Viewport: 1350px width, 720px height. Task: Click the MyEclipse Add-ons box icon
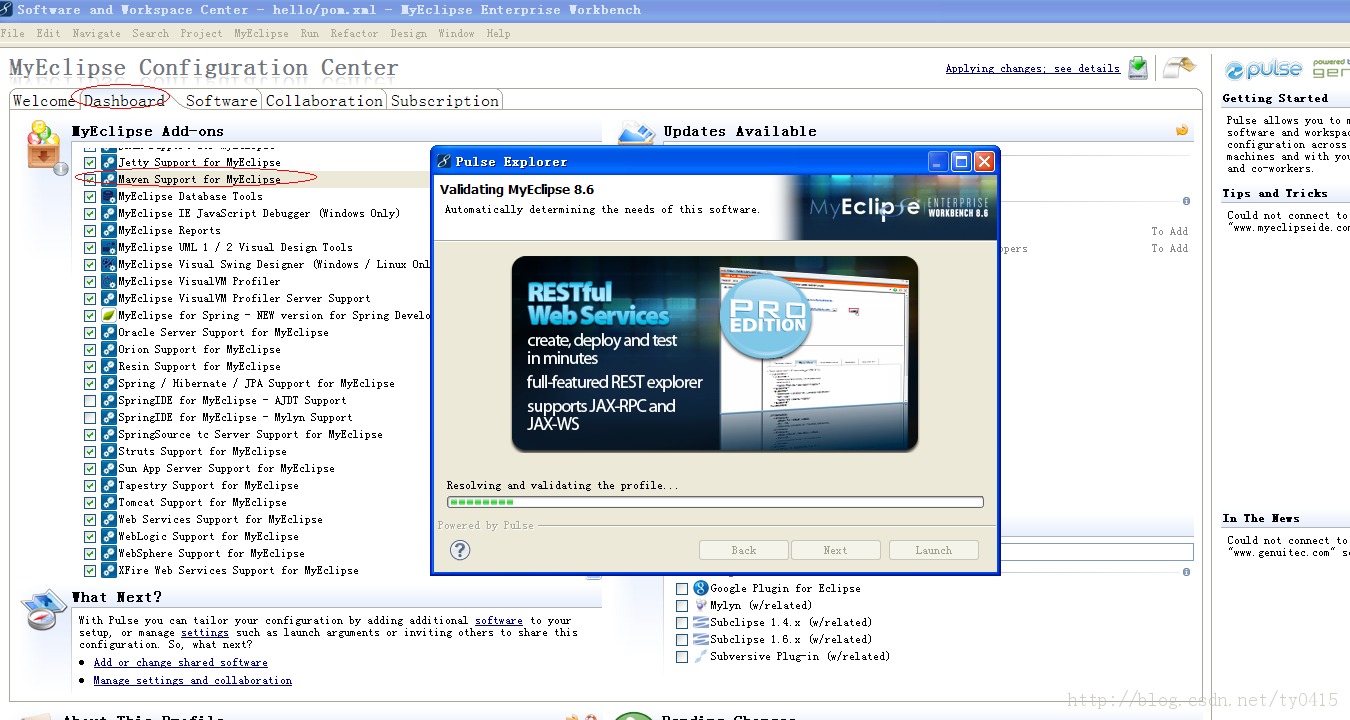(43, 146)
